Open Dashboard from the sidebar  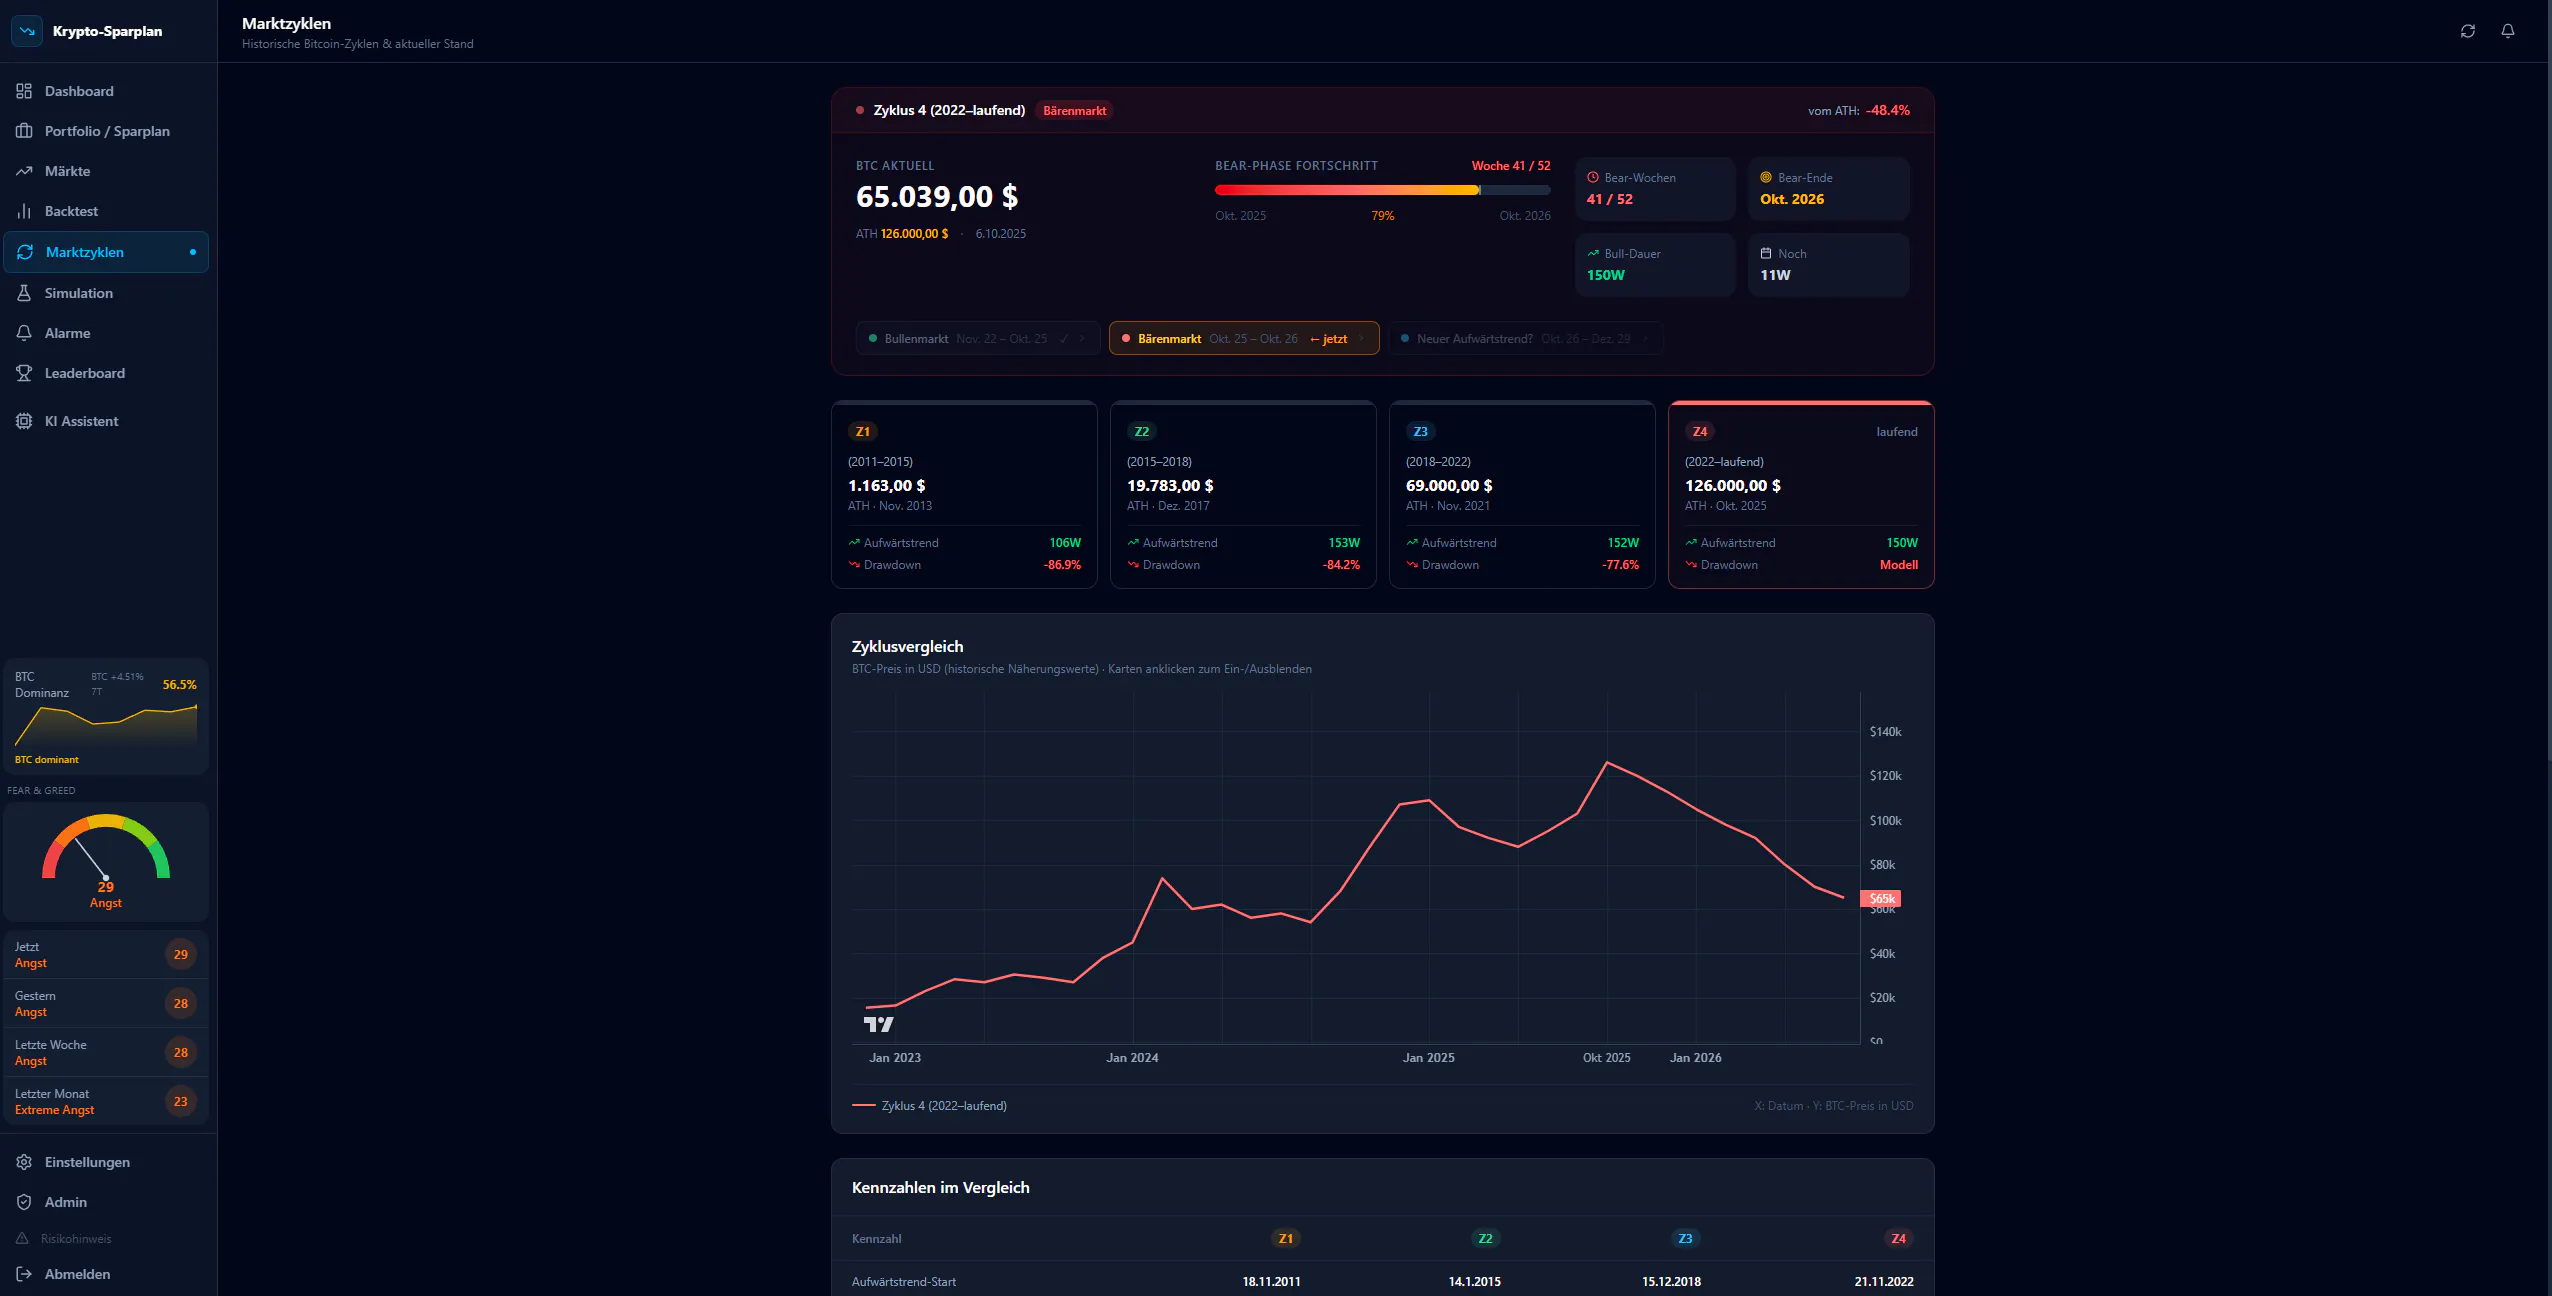[108, 91]
